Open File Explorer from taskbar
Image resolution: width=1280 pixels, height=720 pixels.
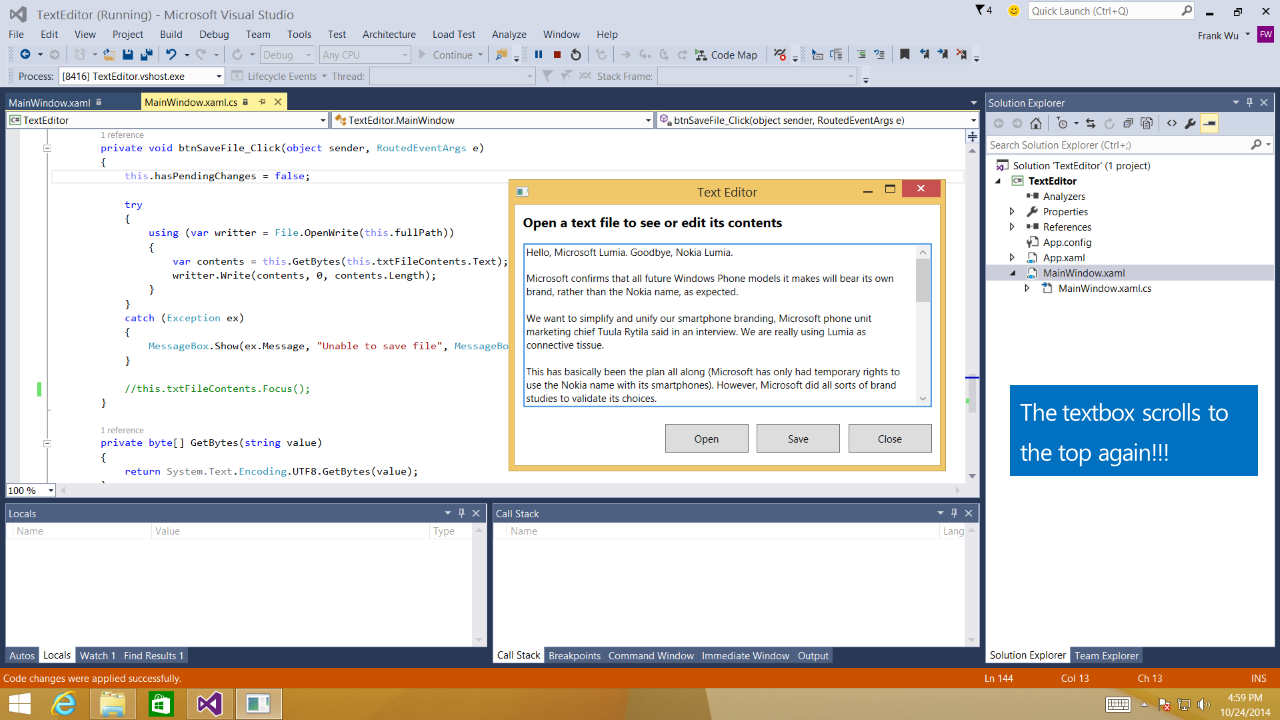113,704
